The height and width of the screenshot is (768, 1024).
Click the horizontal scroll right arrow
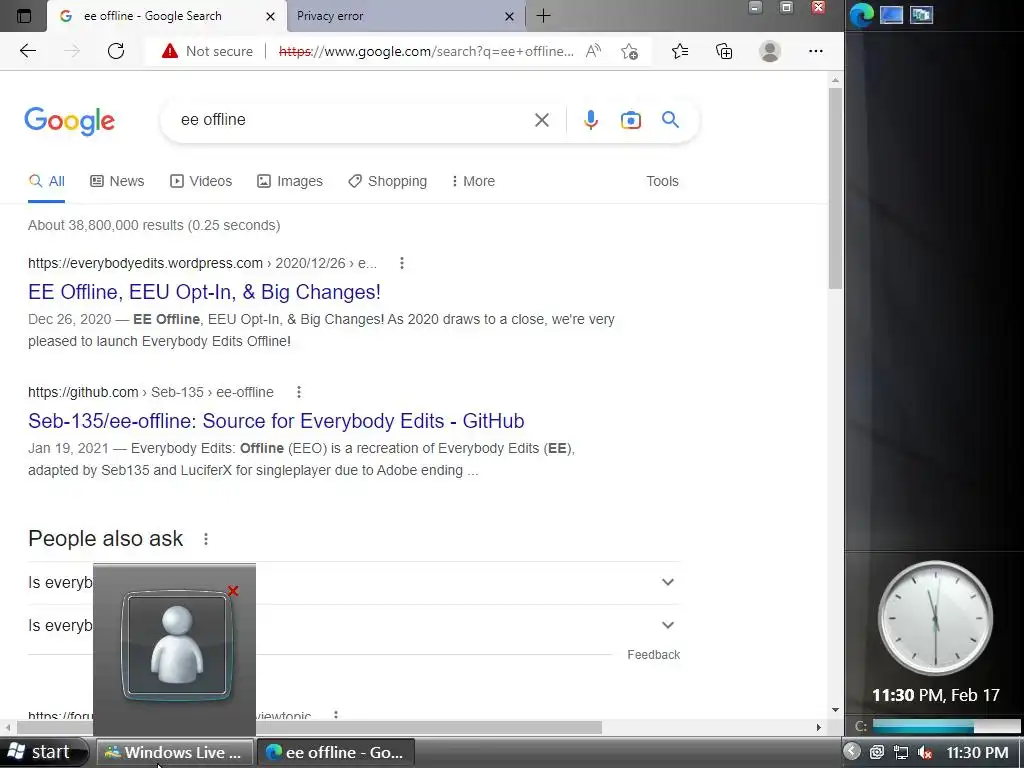(x=818, y=727)
